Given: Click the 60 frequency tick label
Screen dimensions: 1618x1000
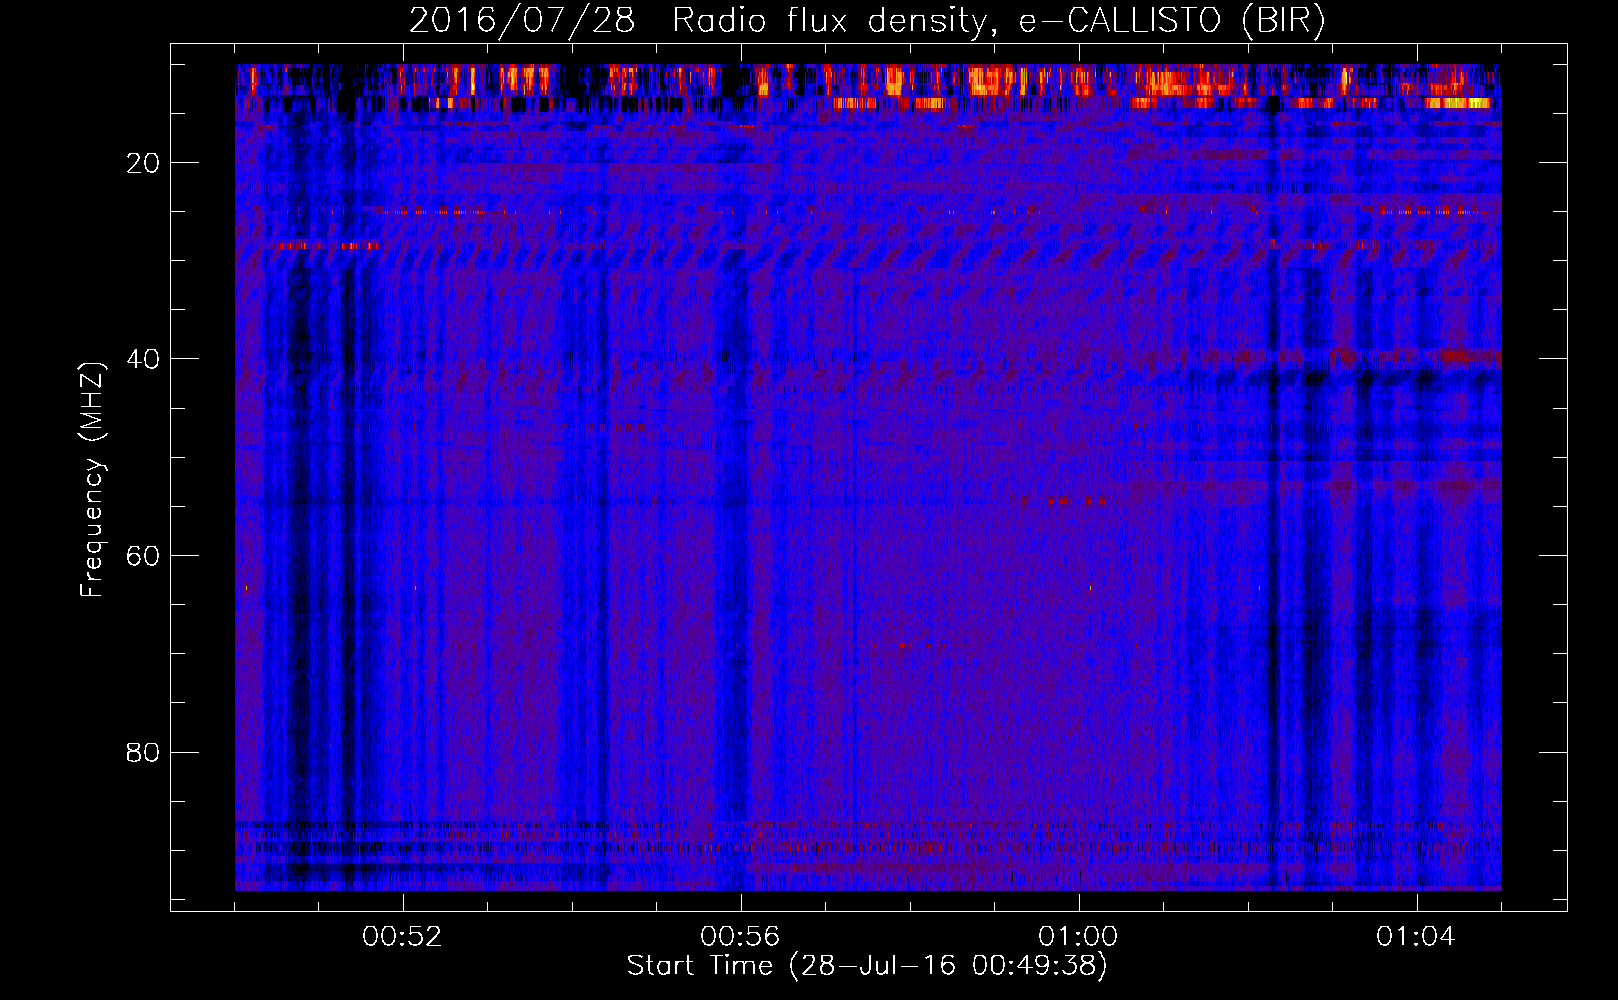Looking at the screenshot, I should click(x=144, y=556).
